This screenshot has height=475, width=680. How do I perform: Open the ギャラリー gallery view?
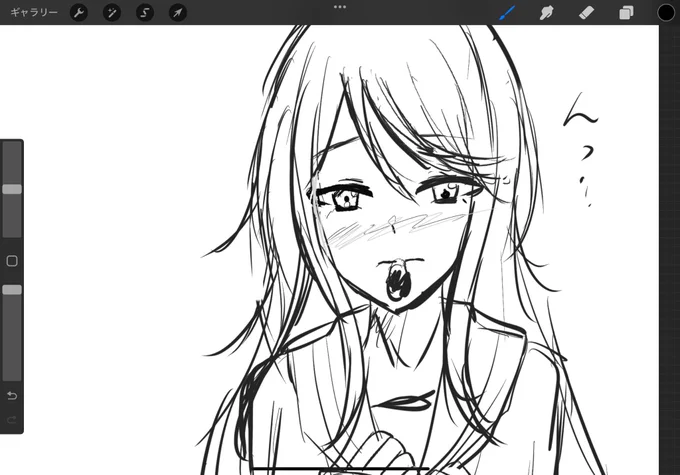click(34, 13)
